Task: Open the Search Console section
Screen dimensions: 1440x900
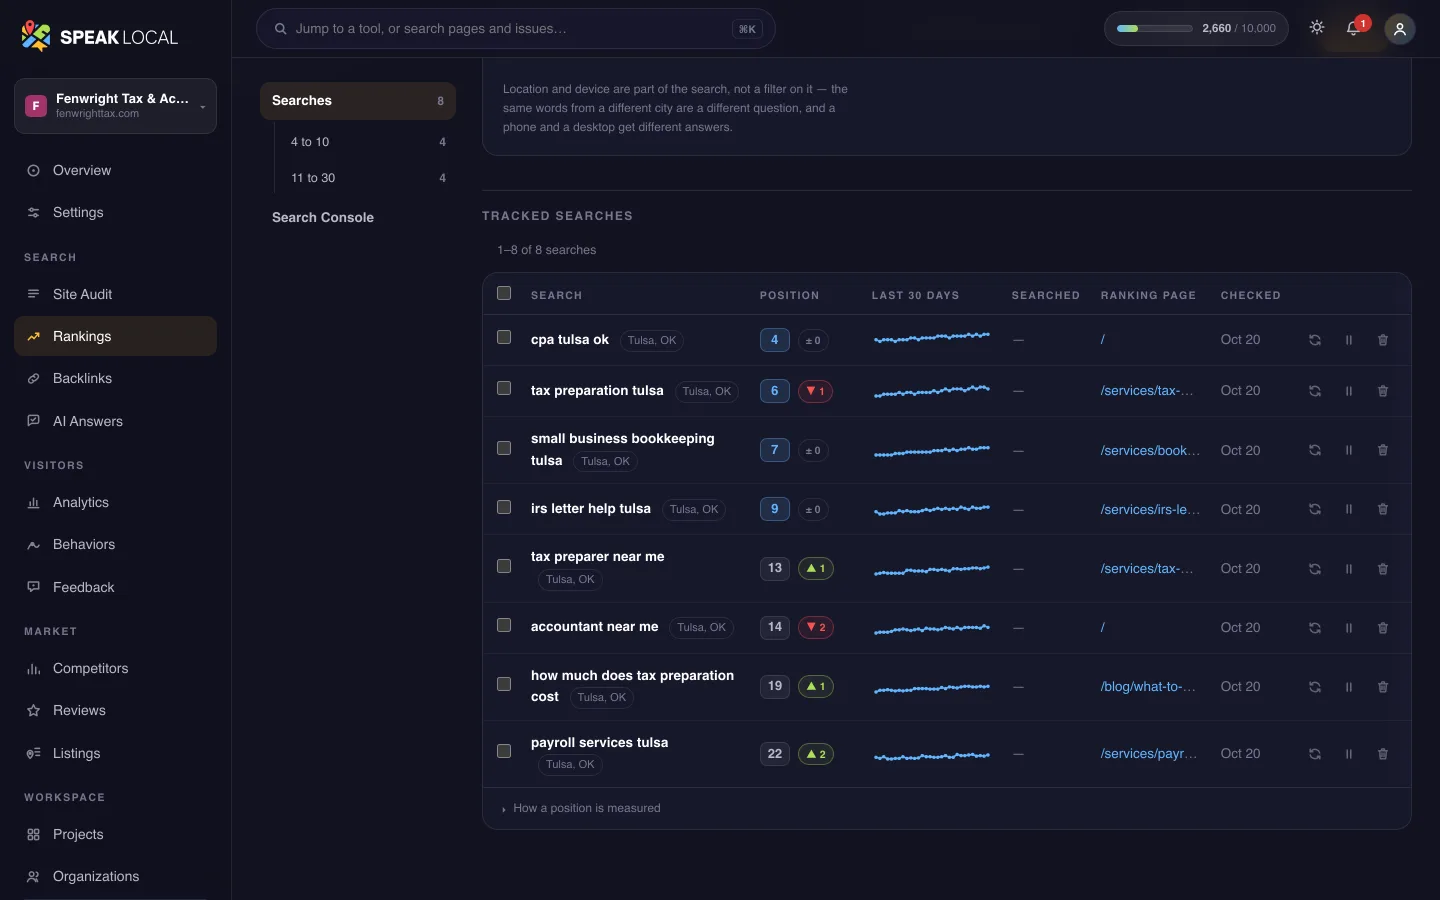Action: [x=357, y=217]
